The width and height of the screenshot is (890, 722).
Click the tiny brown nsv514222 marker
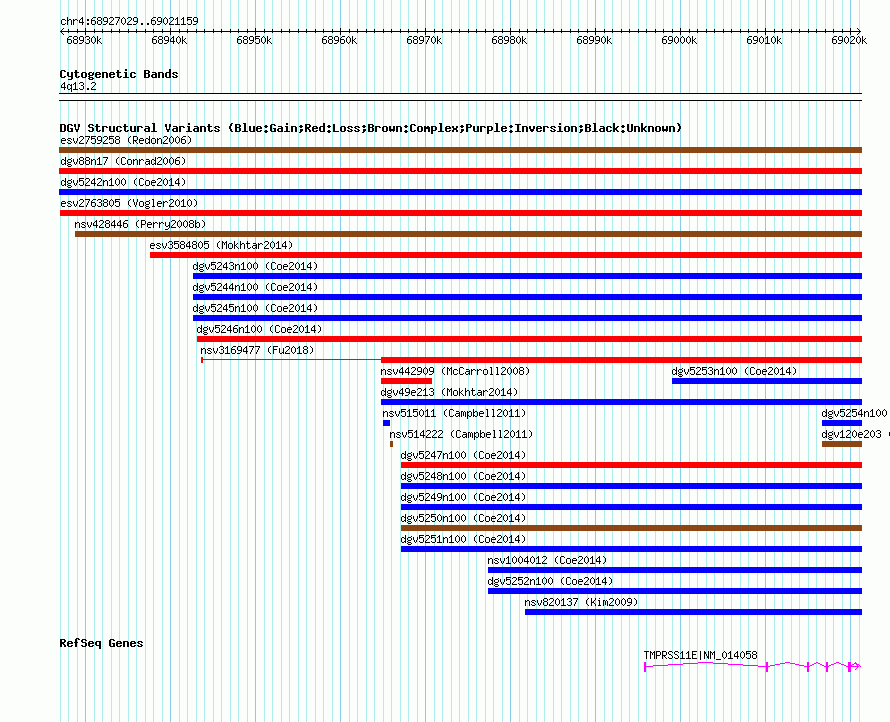[392, 444]
